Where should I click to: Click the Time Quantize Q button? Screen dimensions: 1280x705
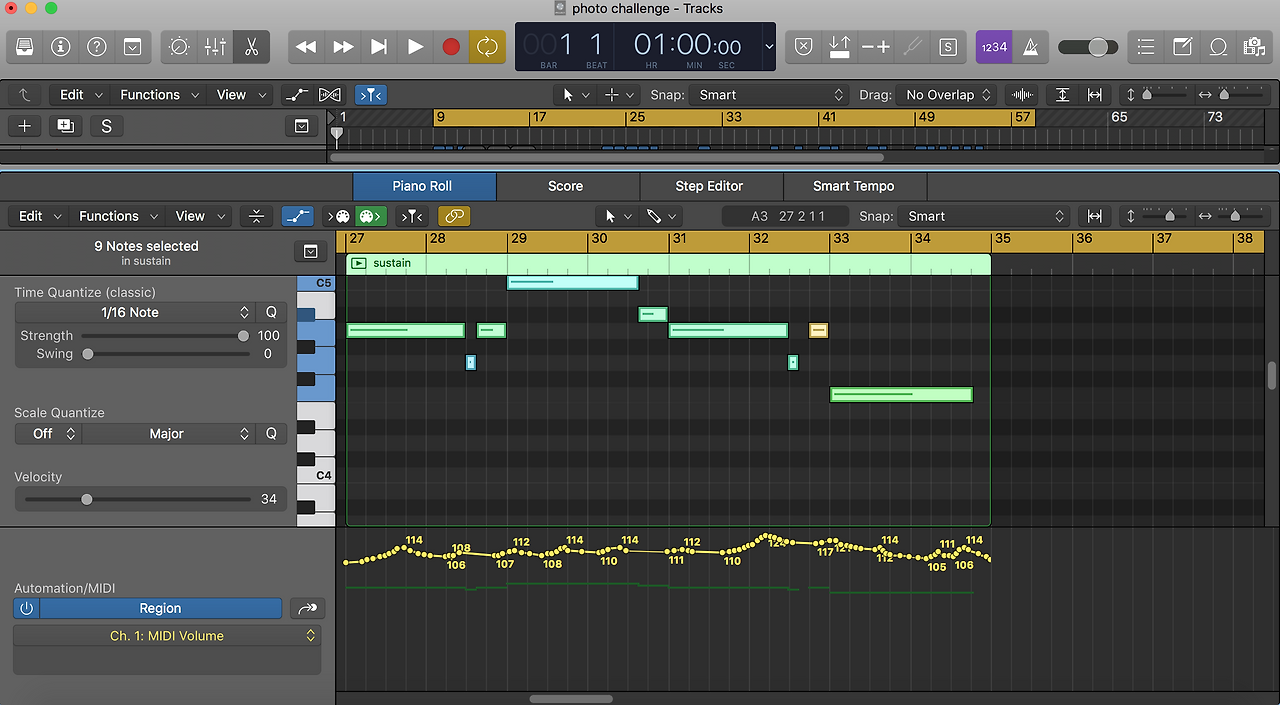pos(270,312)
